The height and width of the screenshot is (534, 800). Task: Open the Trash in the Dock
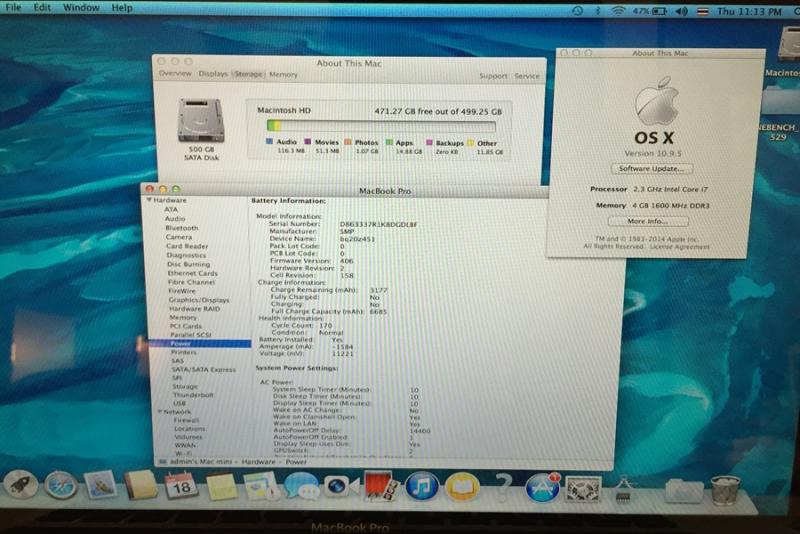coord(725,490)
